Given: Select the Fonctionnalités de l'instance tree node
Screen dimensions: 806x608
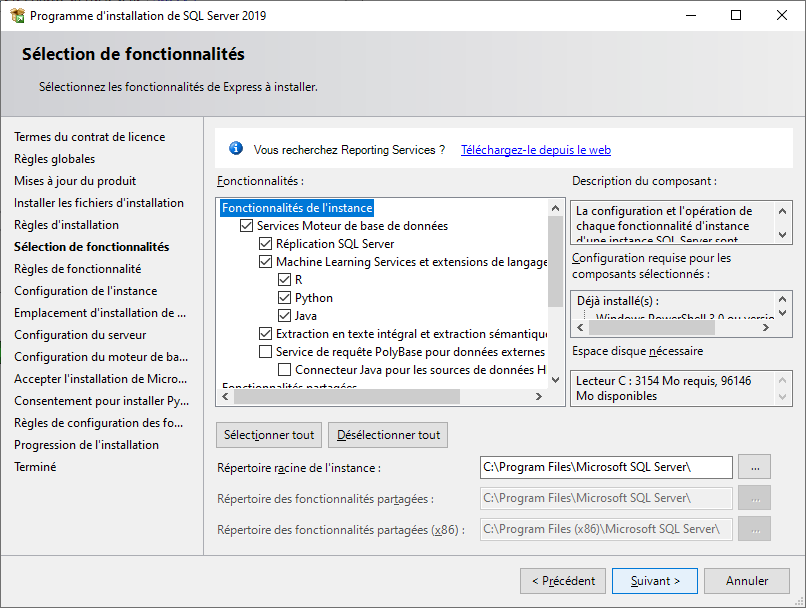Looking at the screenshot, I should pos(297,208).
